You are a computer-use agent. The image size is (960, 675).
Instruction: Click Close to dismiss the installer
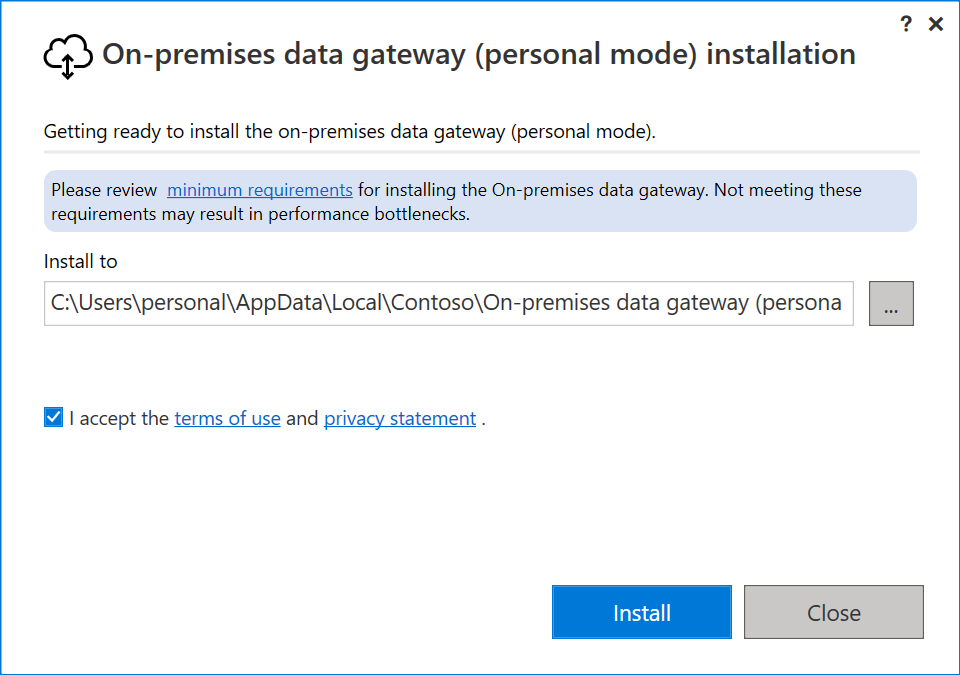(x=833, y=612)
